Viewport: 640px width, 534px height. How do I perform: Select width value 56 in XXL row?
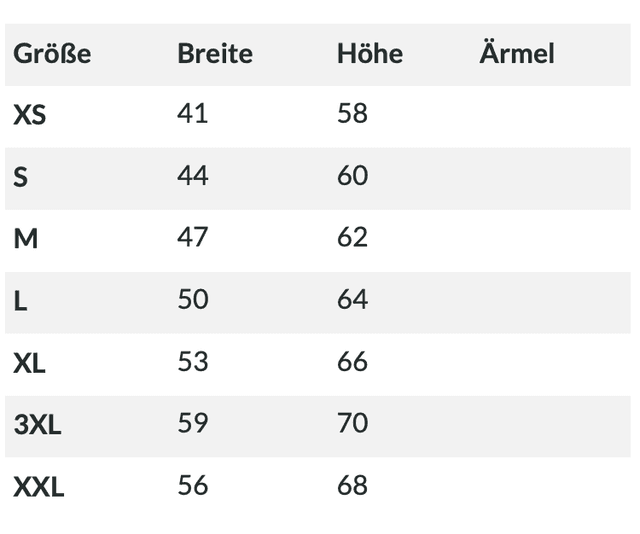193,486
